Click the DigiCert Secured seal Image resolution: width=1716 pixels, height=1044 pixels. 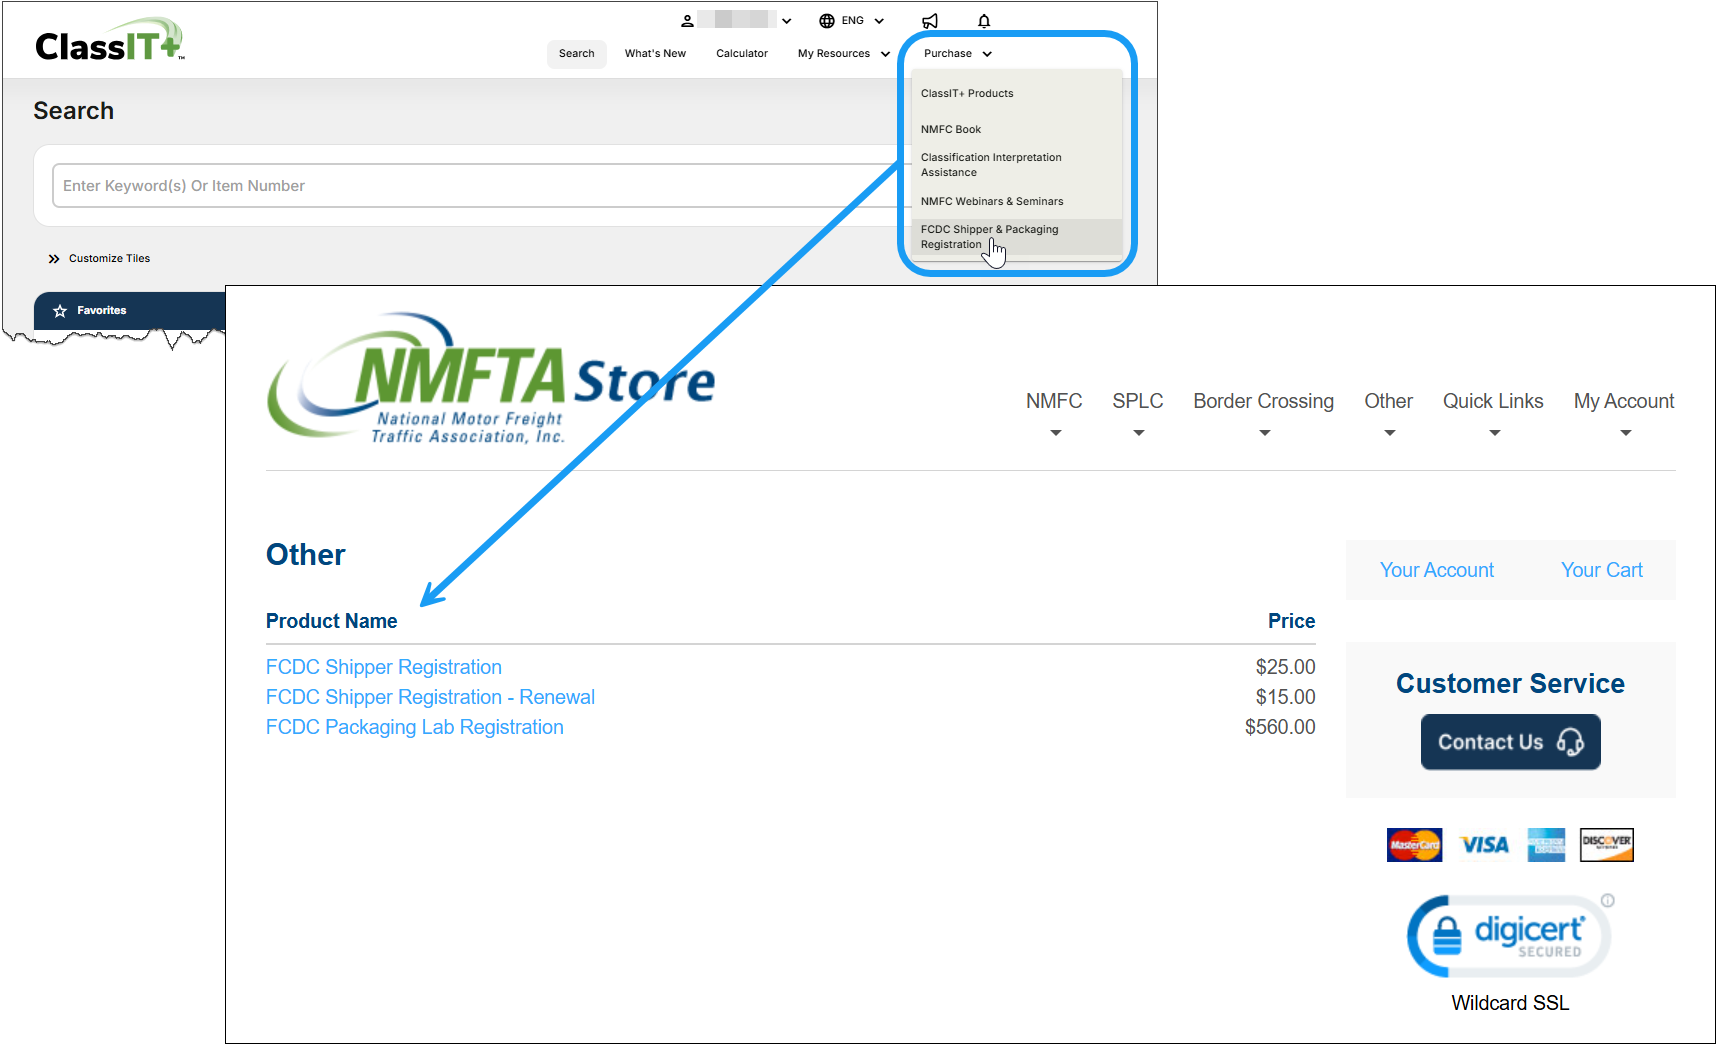1509,934
